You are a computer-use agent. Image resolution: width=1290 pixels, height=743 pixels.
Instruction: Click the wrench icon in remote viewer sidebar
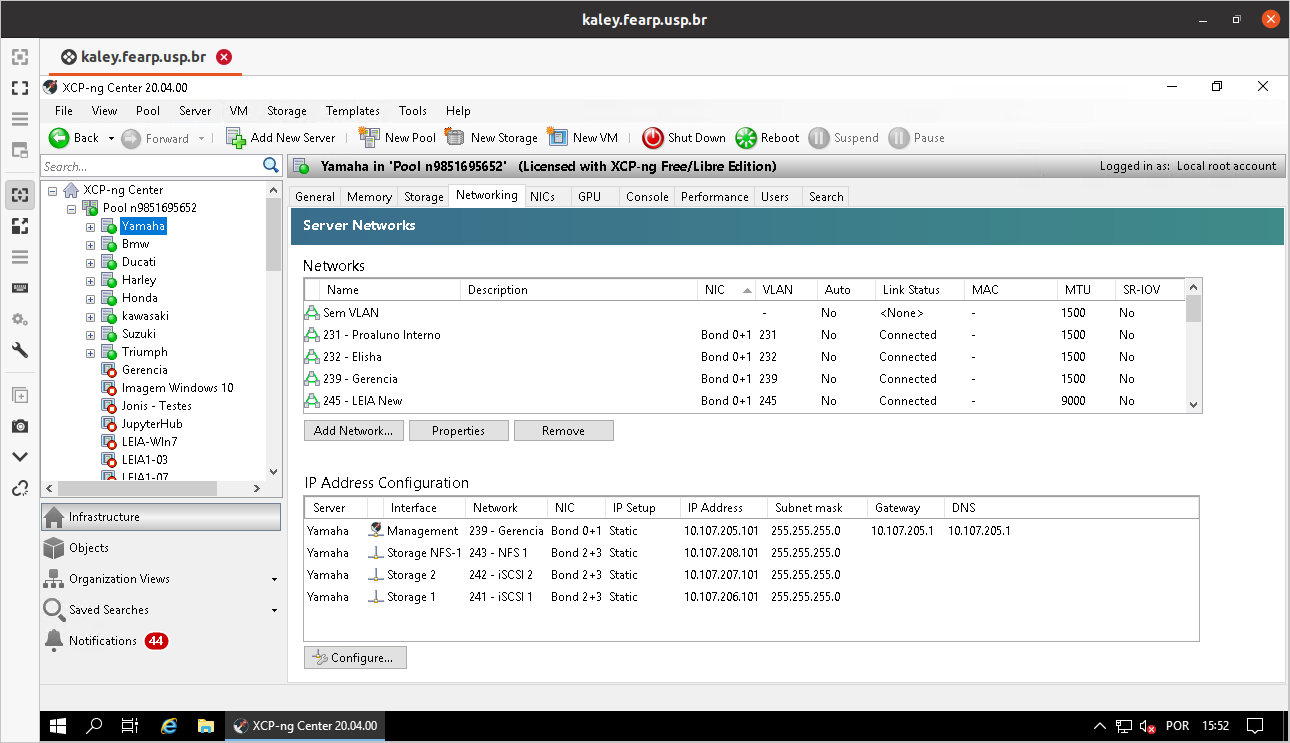coord(19,350)
